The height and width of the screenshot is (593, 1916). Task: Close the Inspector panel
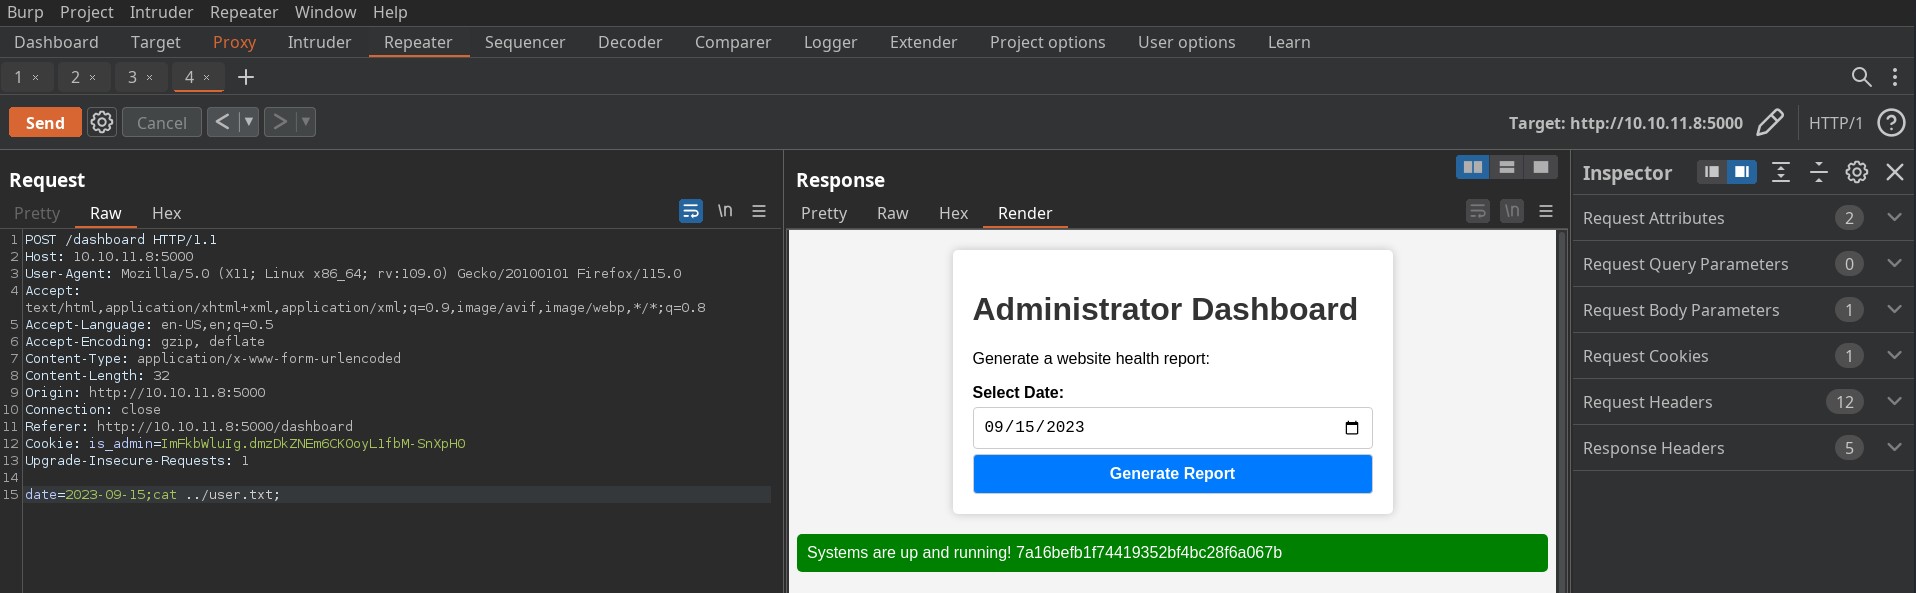click(x=1895, y=172)
